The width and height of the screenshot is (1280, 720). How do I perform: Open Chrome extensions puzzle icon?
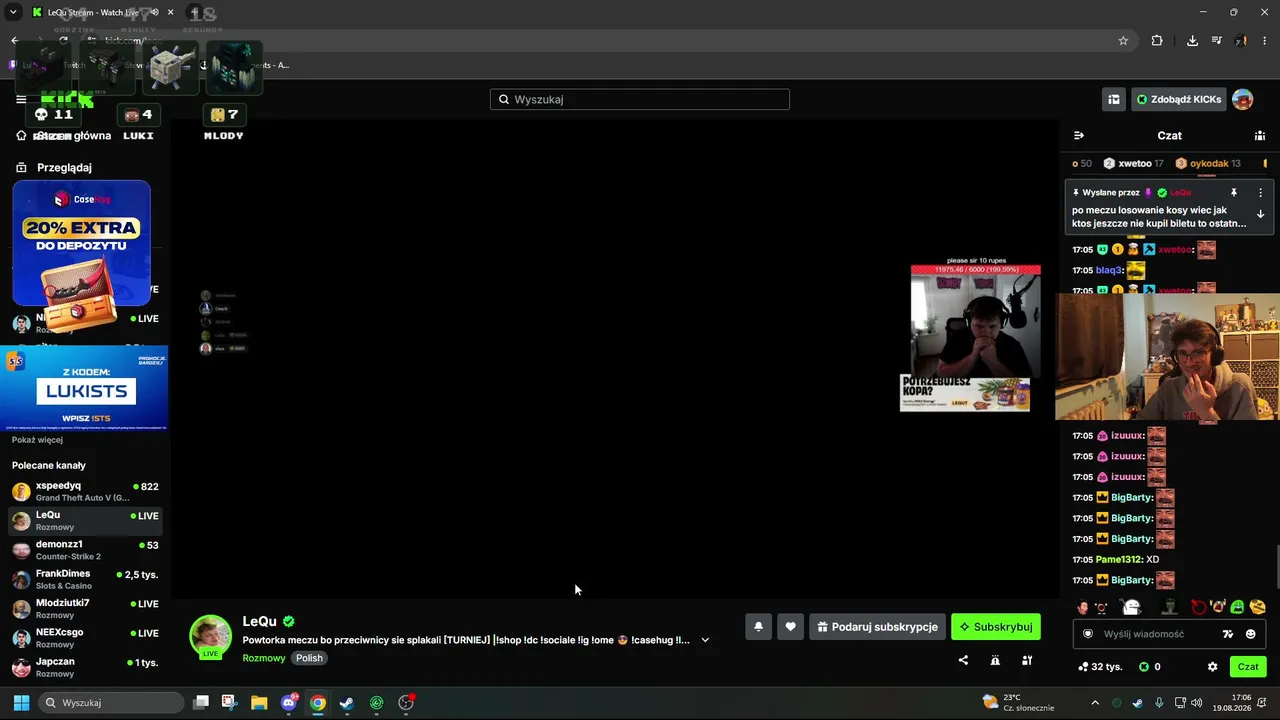[x=1157, y=41]
